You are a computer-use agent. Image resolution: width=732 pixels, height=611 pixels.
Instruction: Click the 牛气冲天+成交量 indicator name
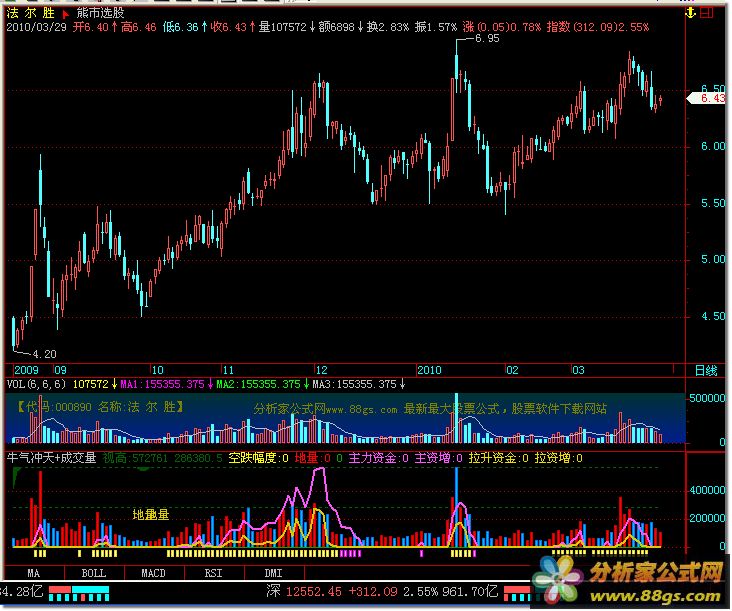click(x=51, y=457)
